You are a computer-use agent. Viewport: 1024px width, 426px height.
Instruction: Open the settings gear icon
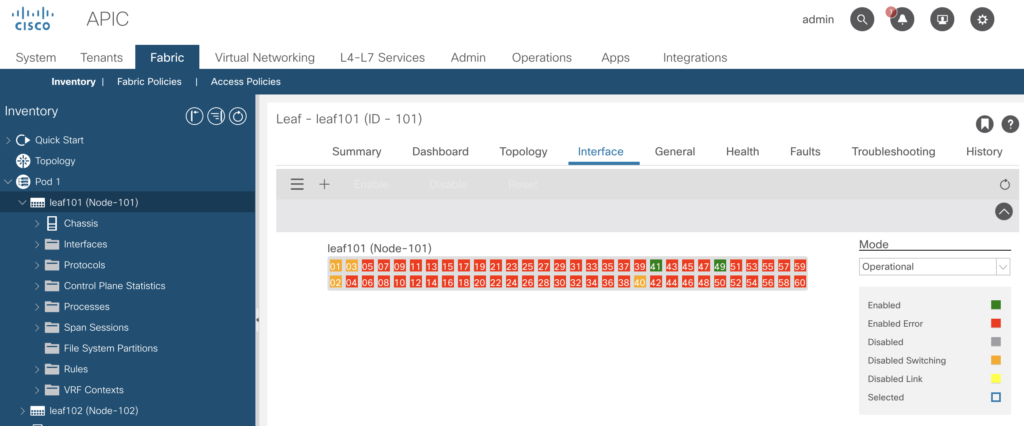pos(982,20)
